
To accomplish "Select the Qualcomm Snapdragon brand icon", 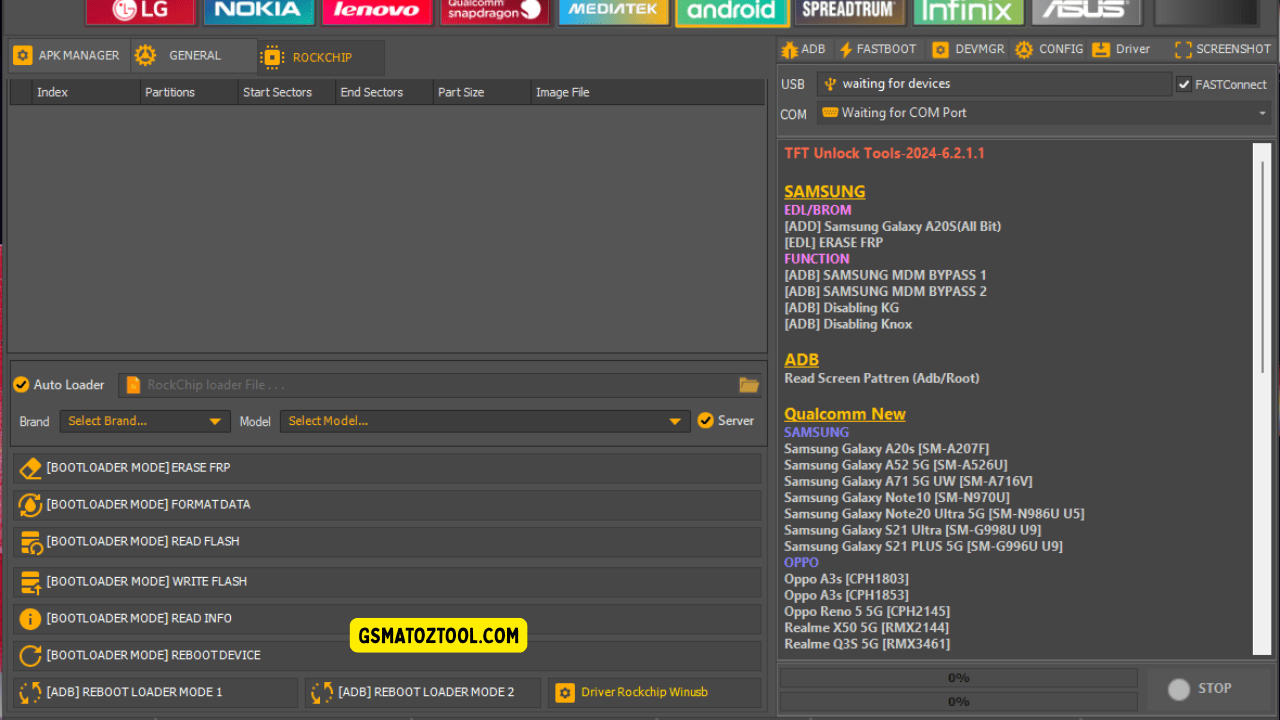I will 494,12.
